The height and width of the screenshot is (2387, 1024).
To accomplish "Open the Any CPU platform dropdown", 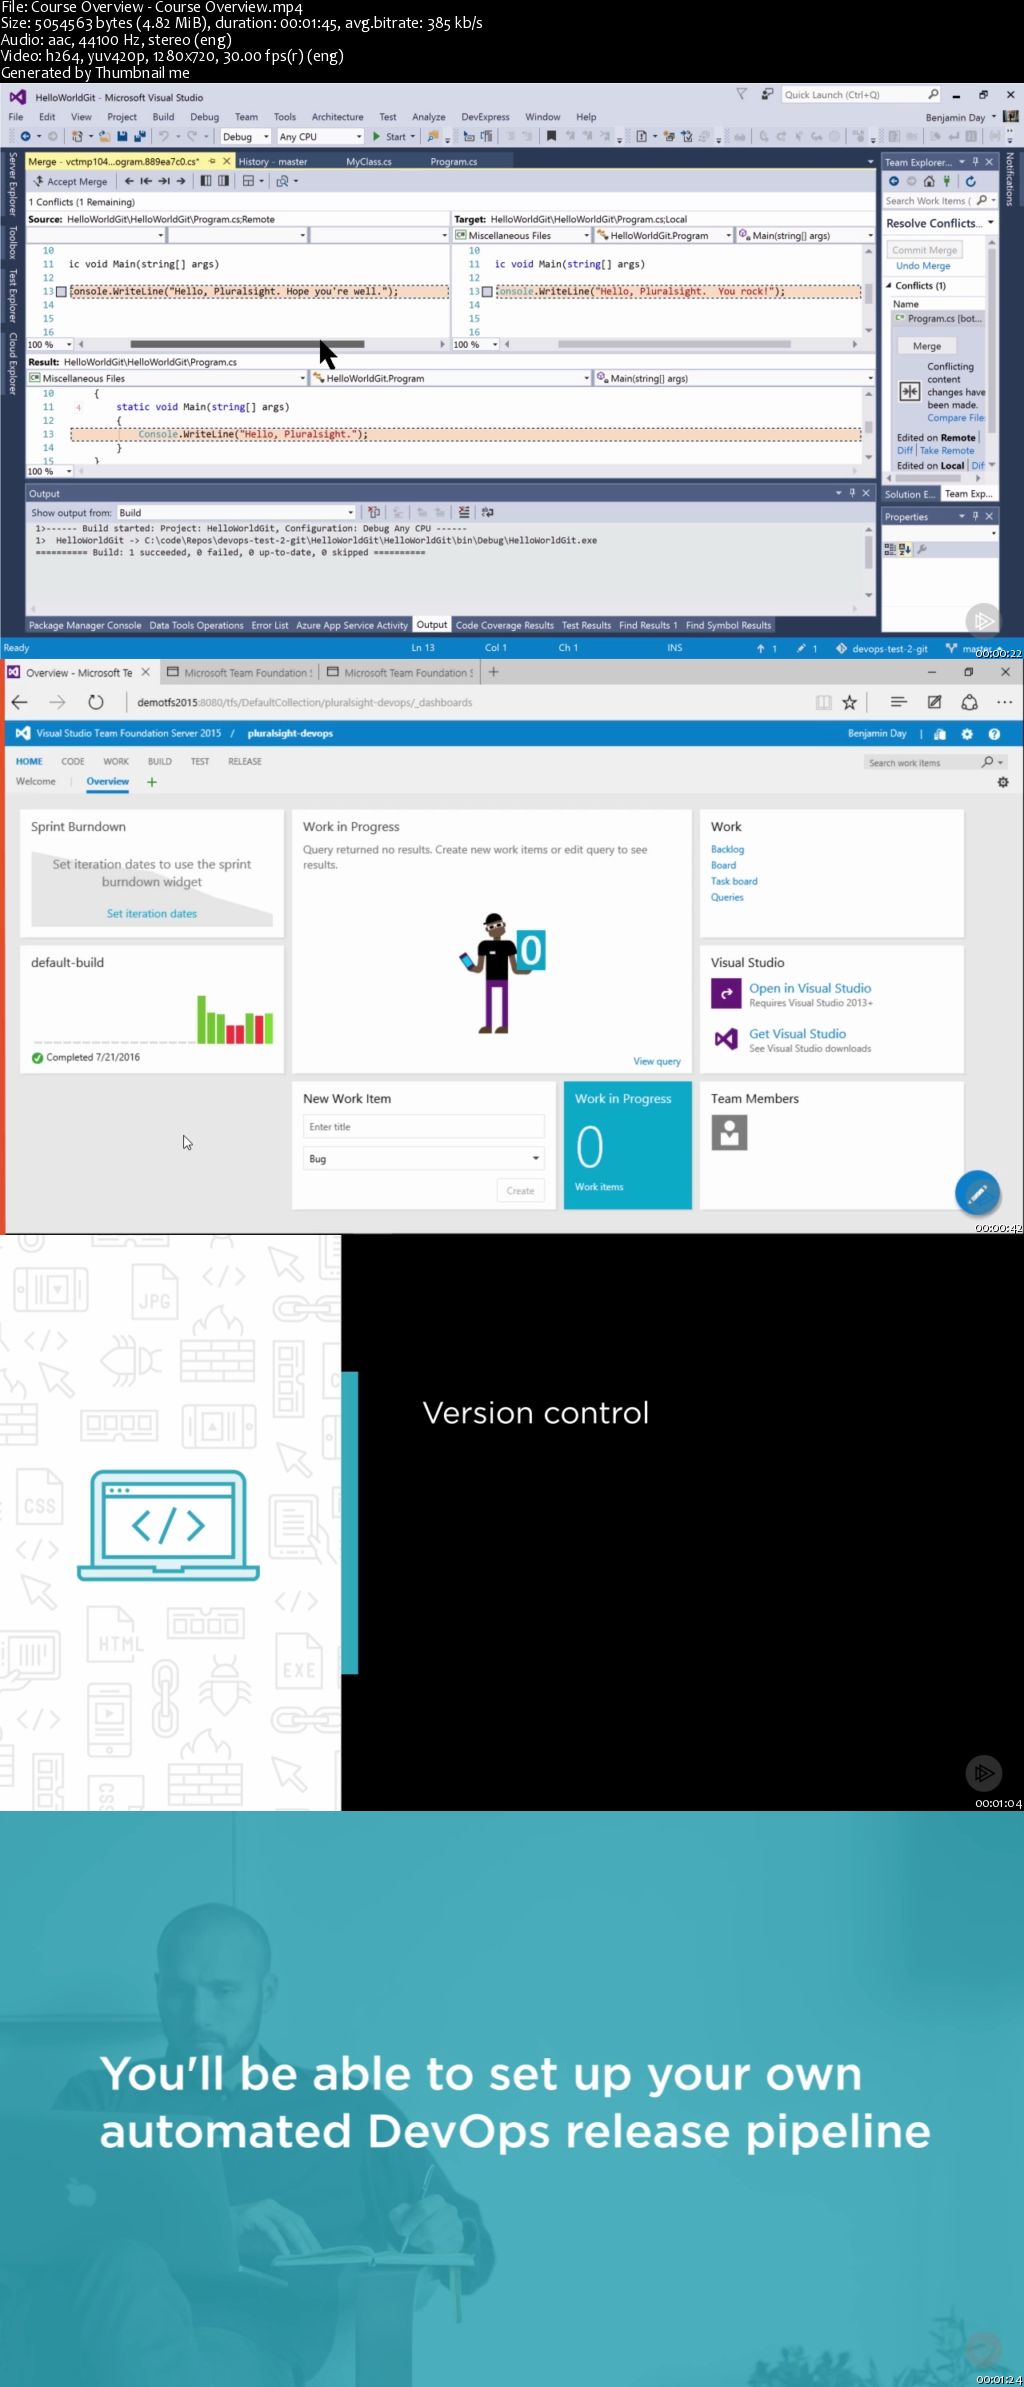I will (320, 137).
